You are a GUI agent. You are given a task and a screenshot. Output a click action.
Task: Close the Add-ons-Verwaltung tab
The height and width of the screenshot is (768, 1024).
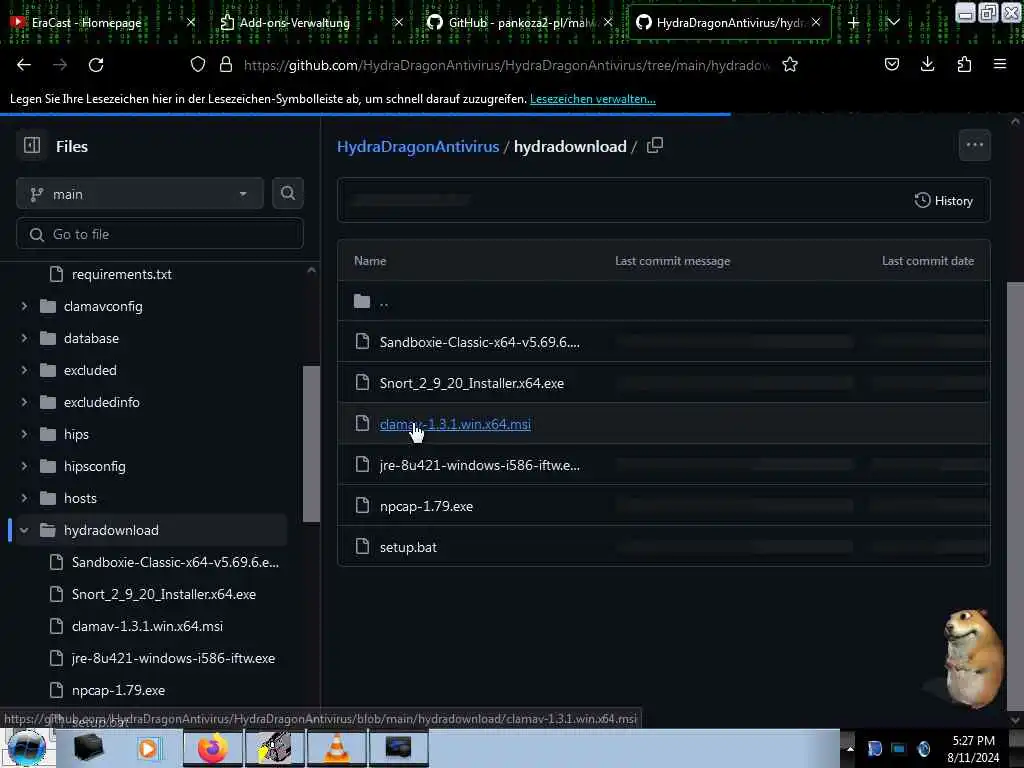(398, 22)
